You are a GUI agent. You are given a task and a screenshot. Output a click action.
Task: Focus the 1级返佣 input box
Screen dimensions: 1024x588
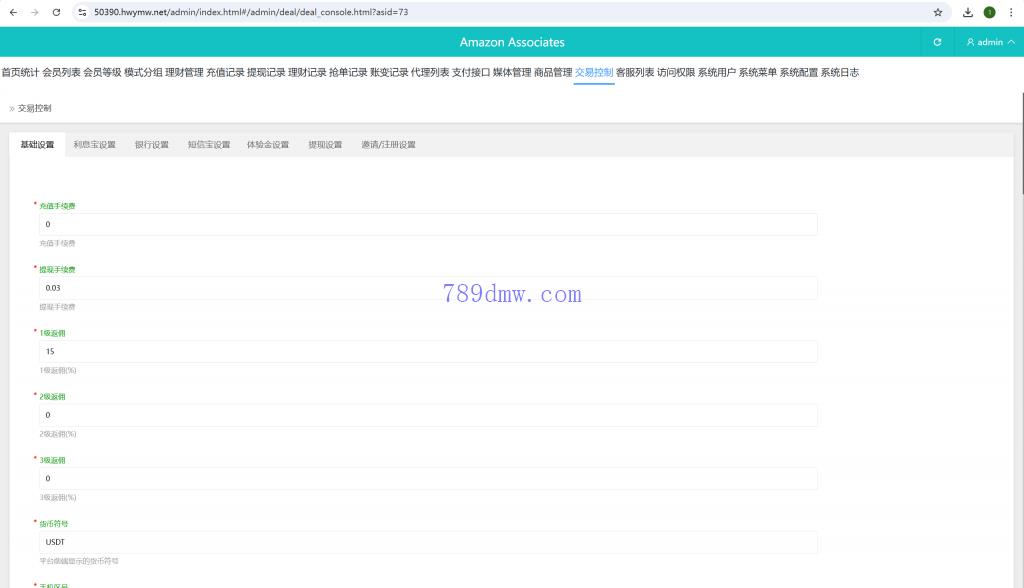tap(428, 352)
